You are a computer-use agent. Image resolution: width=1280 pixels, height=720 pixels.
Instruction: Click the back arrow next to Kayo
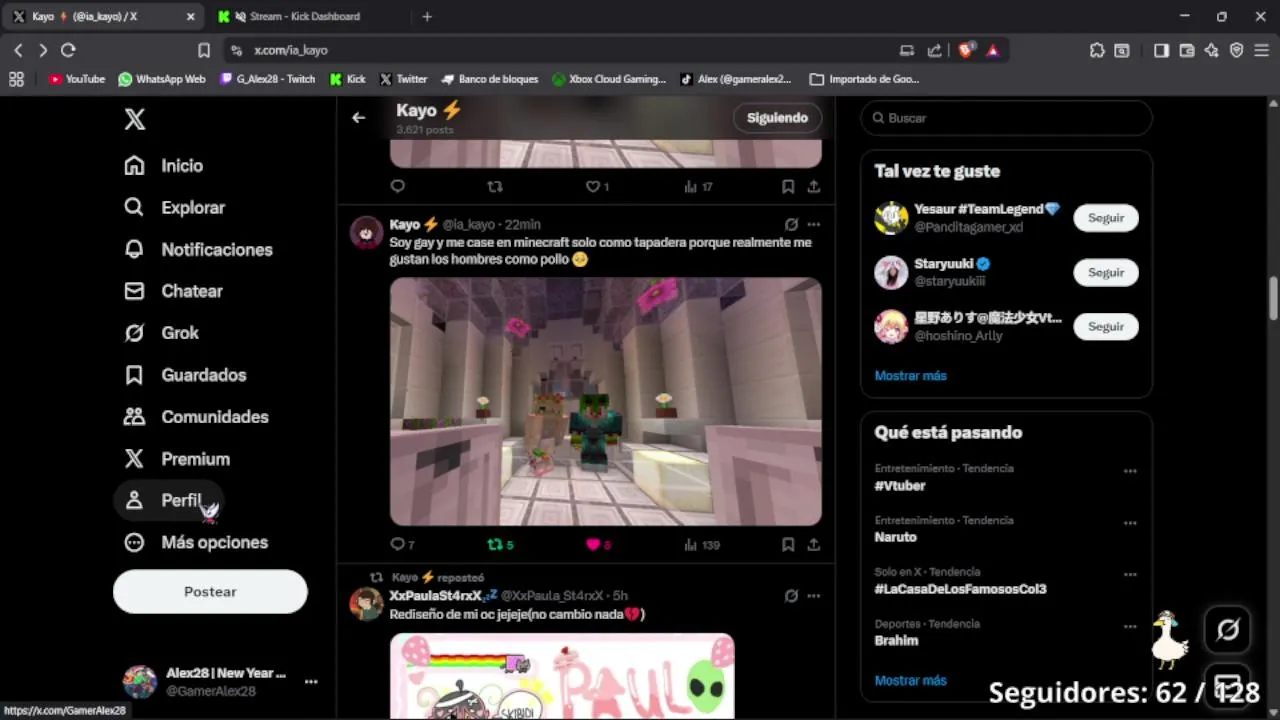pos(358,118)
